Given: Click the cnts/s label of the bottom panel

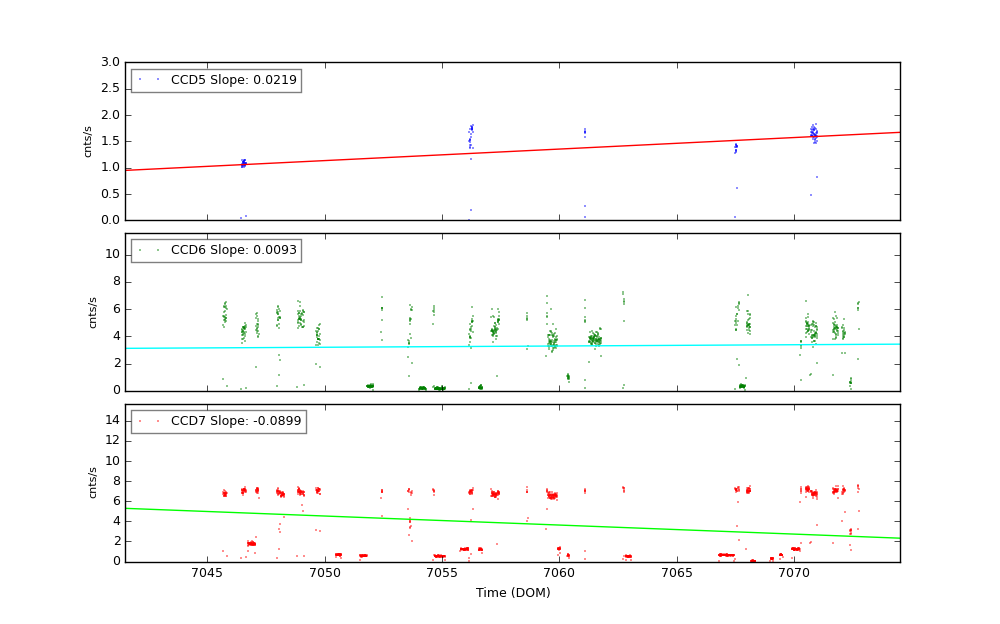Looking at the screenshot, I should click(x=93, y=482).
